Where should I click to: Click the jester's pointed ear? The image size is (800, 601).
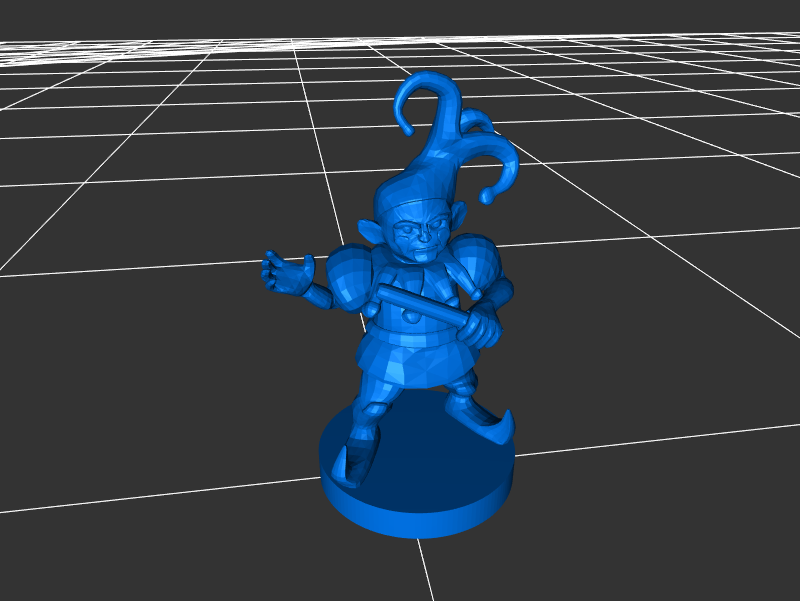(371, 232)
